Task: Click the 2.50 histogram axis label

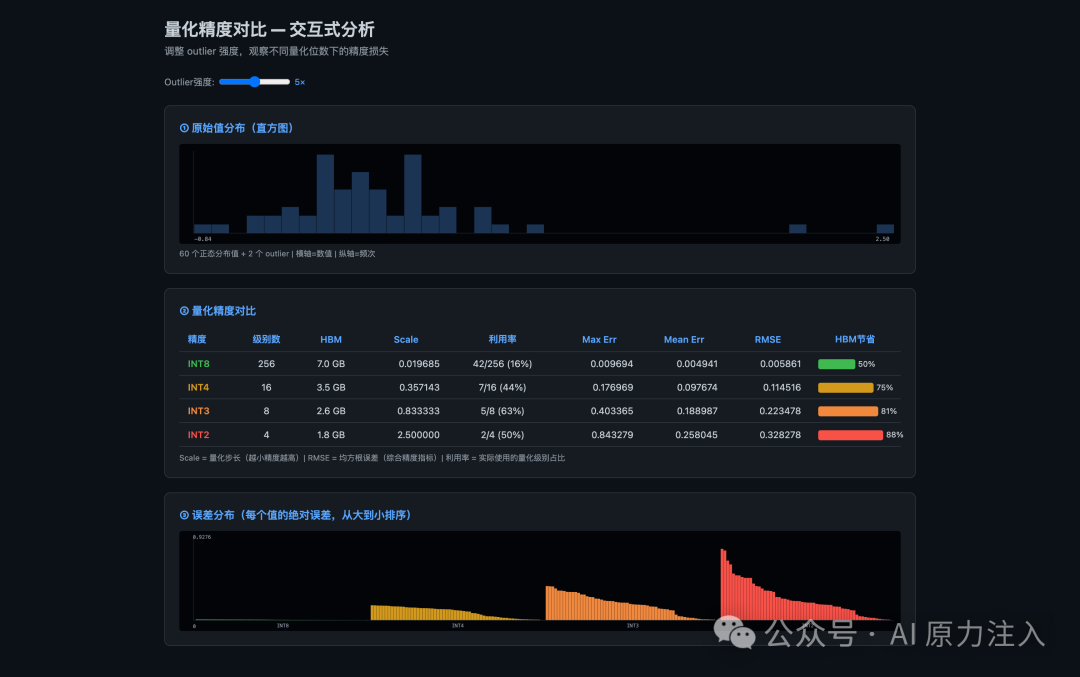Action: click(882, 239)
